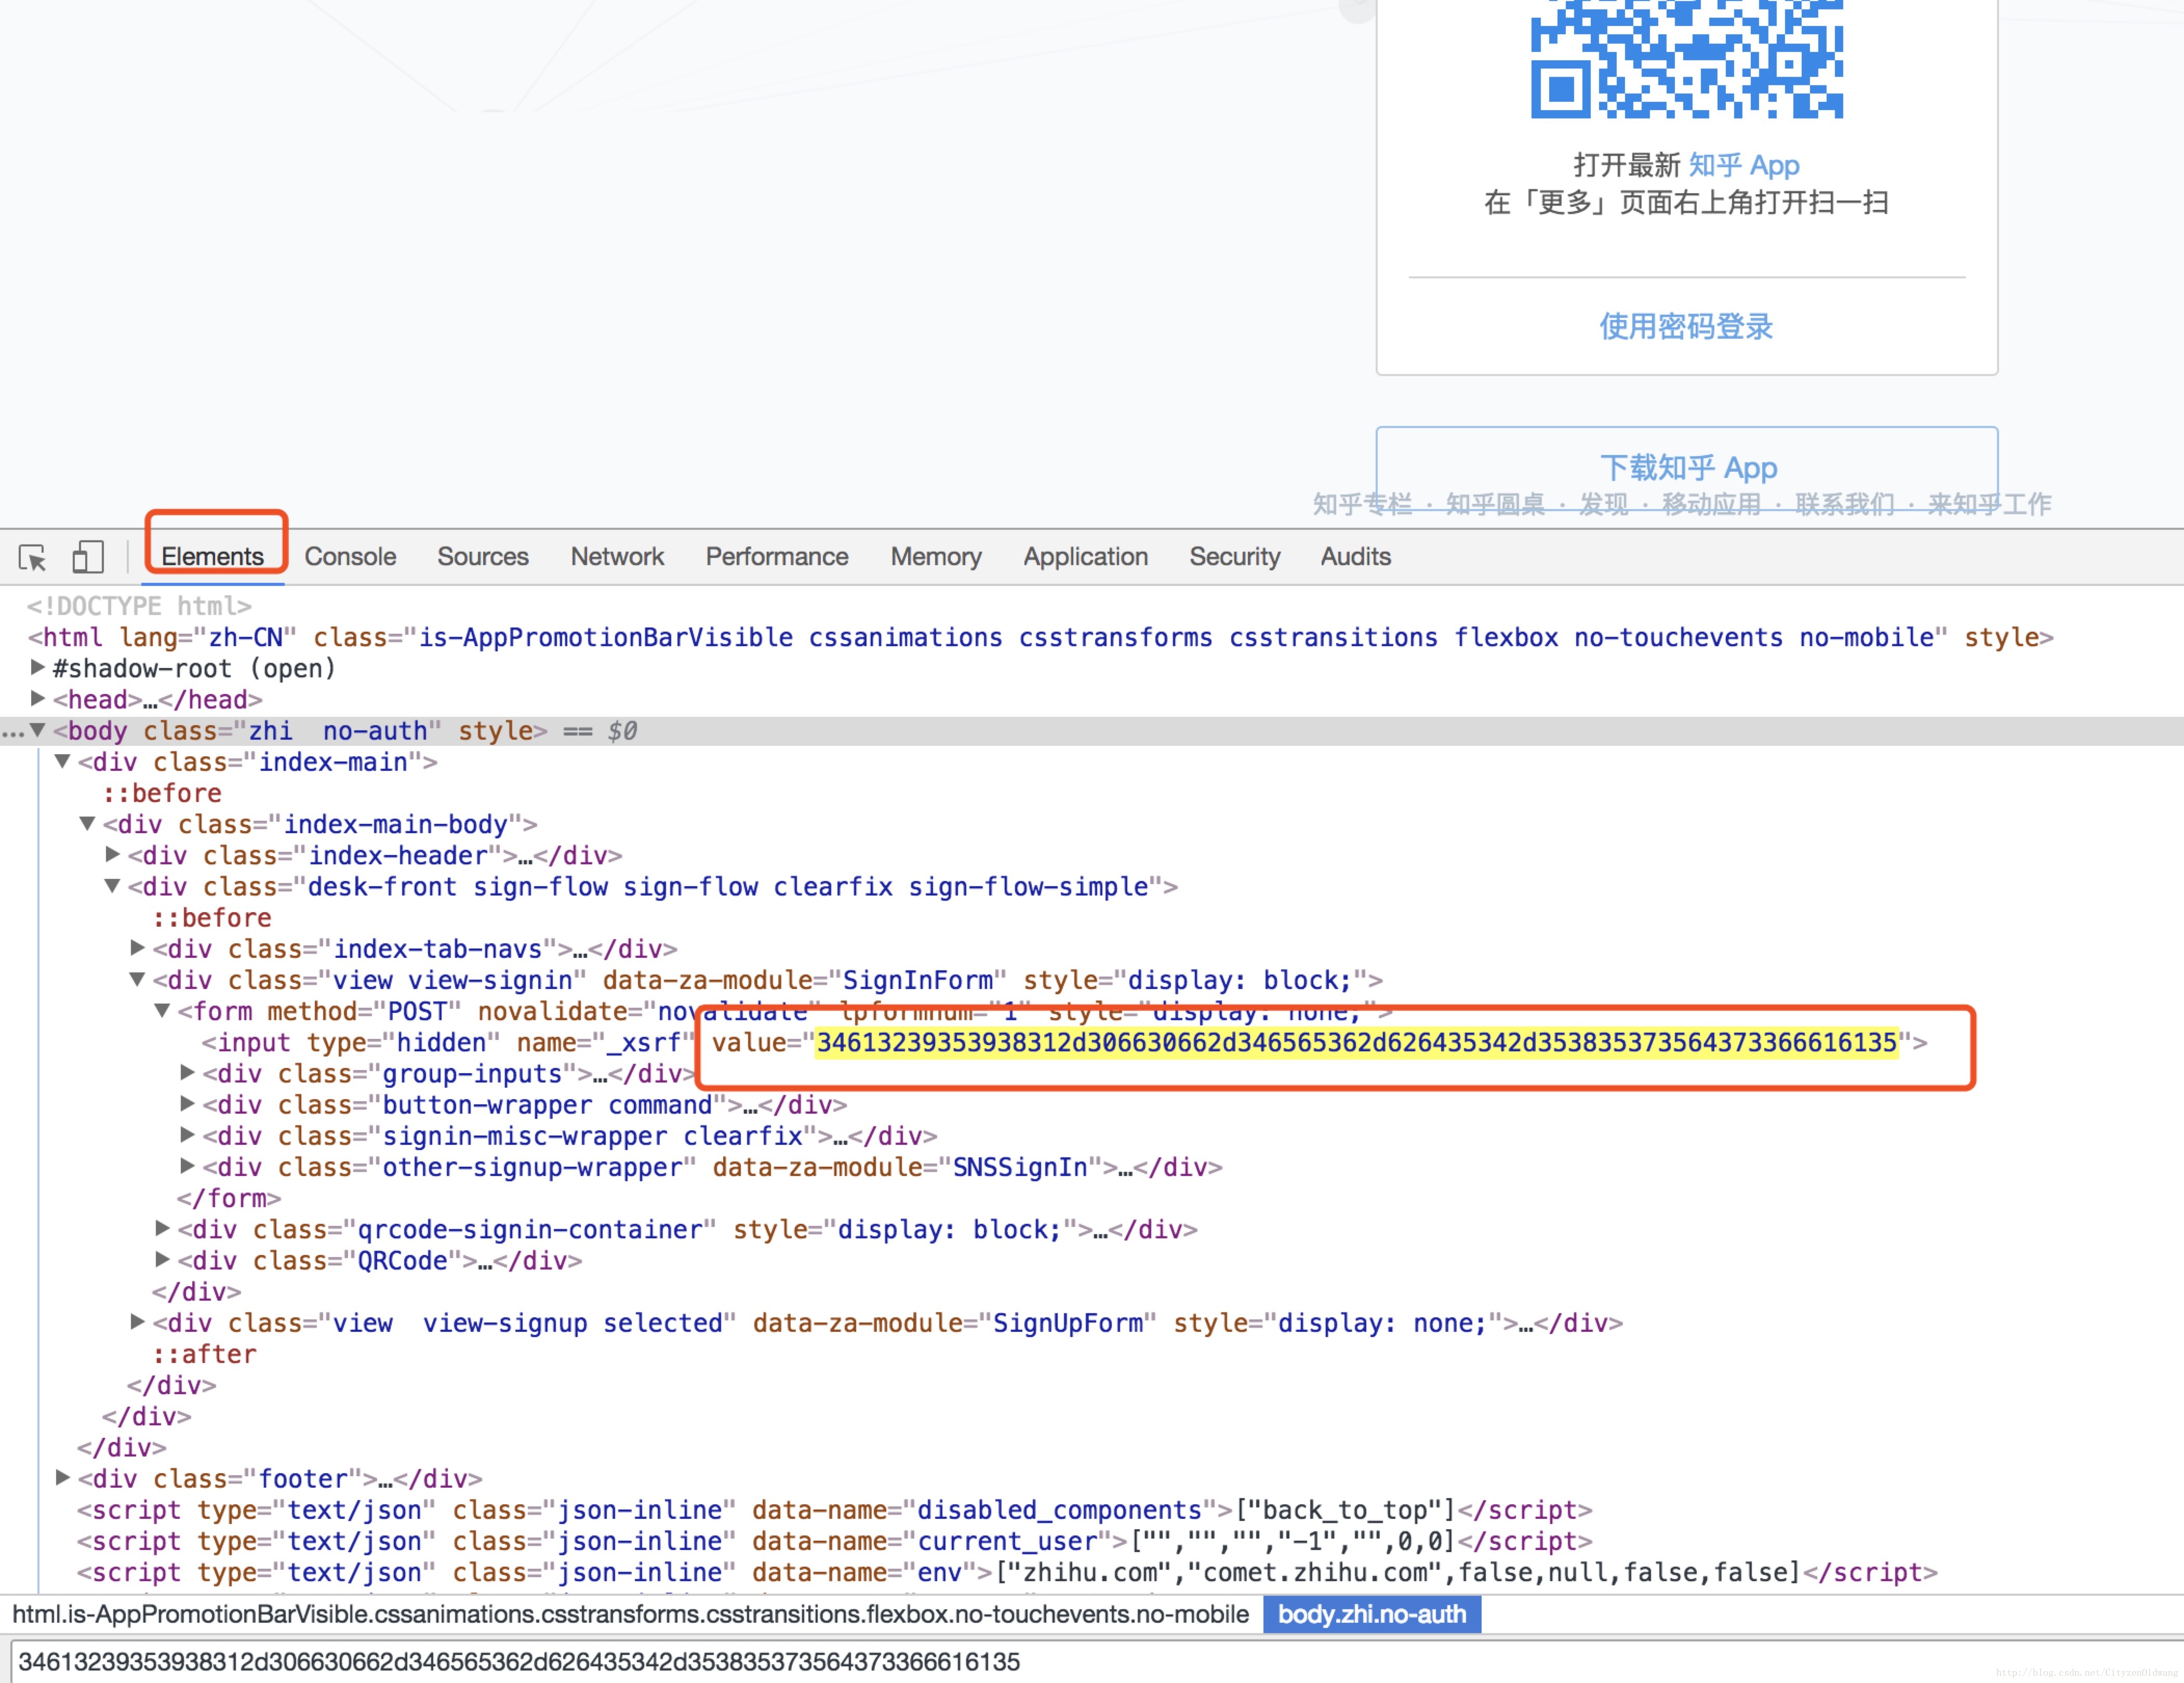Image resolution: width=2184 pixels, height=1683 pixels.
Task: Select the ::before line under index-main
Action: 162,793
